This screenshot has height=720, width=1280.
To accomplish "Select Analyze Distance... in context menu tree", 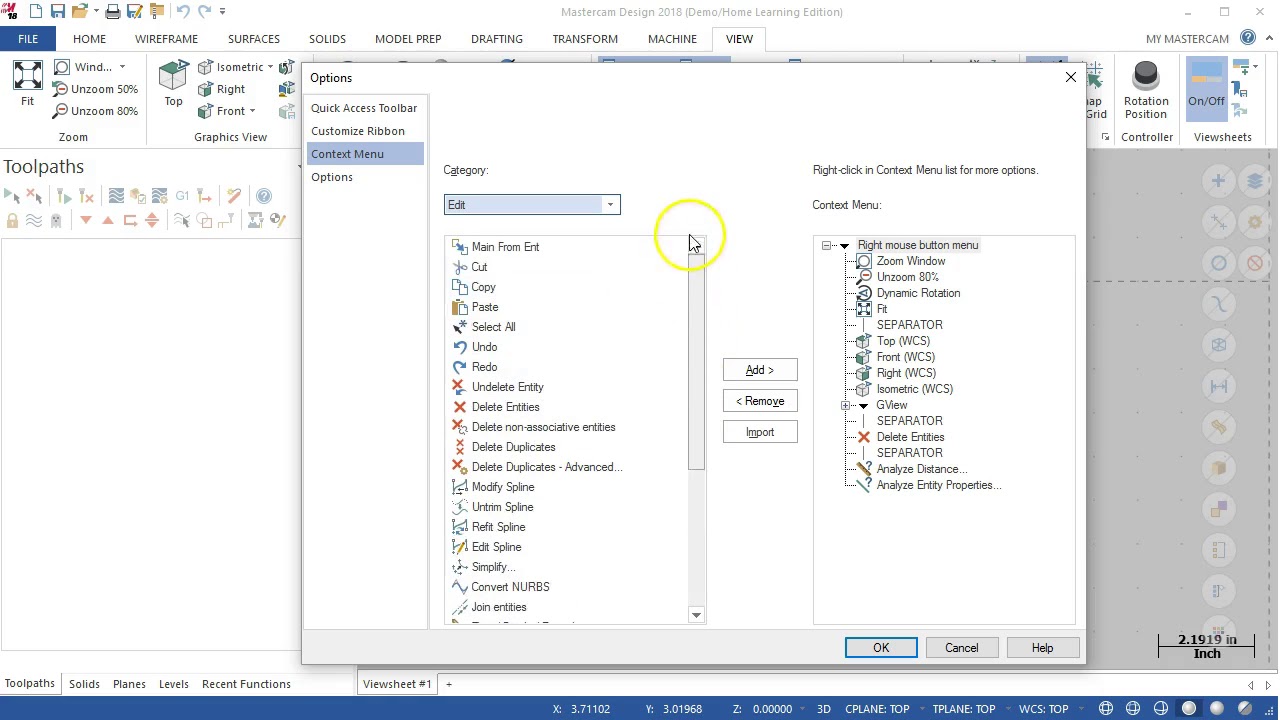I will 922,469.
